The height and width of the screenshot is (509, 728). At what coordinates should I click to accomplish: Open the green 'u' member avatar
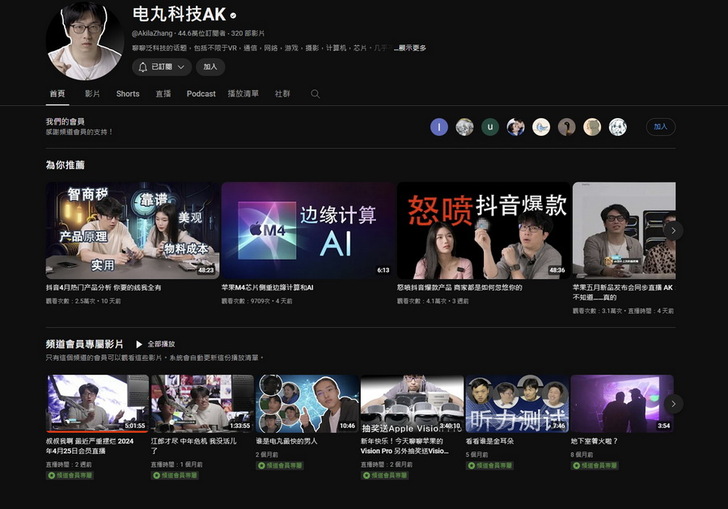tap(490, 127)
